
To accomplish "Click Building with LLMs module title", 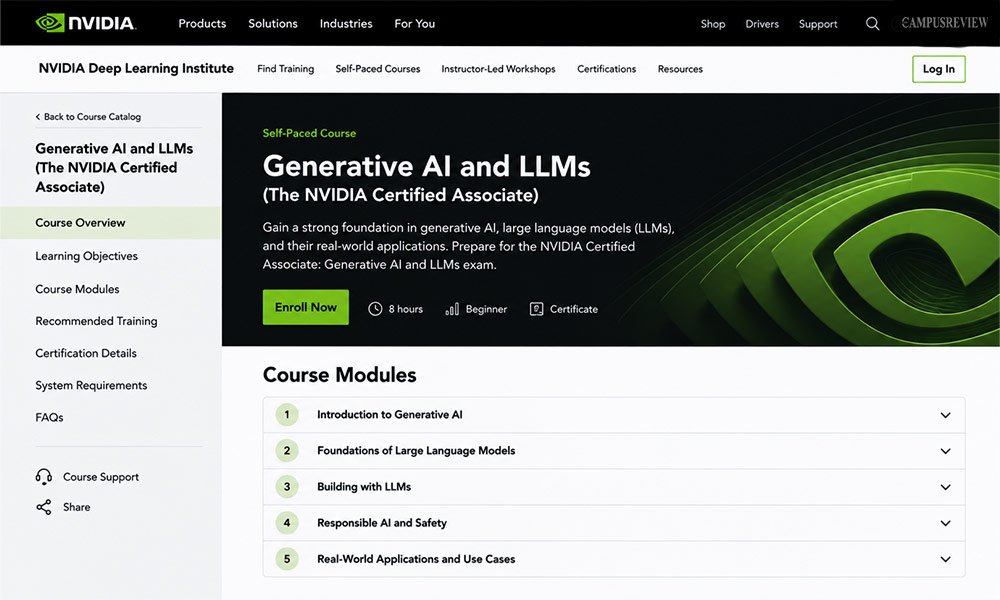I will pos(364,487).
